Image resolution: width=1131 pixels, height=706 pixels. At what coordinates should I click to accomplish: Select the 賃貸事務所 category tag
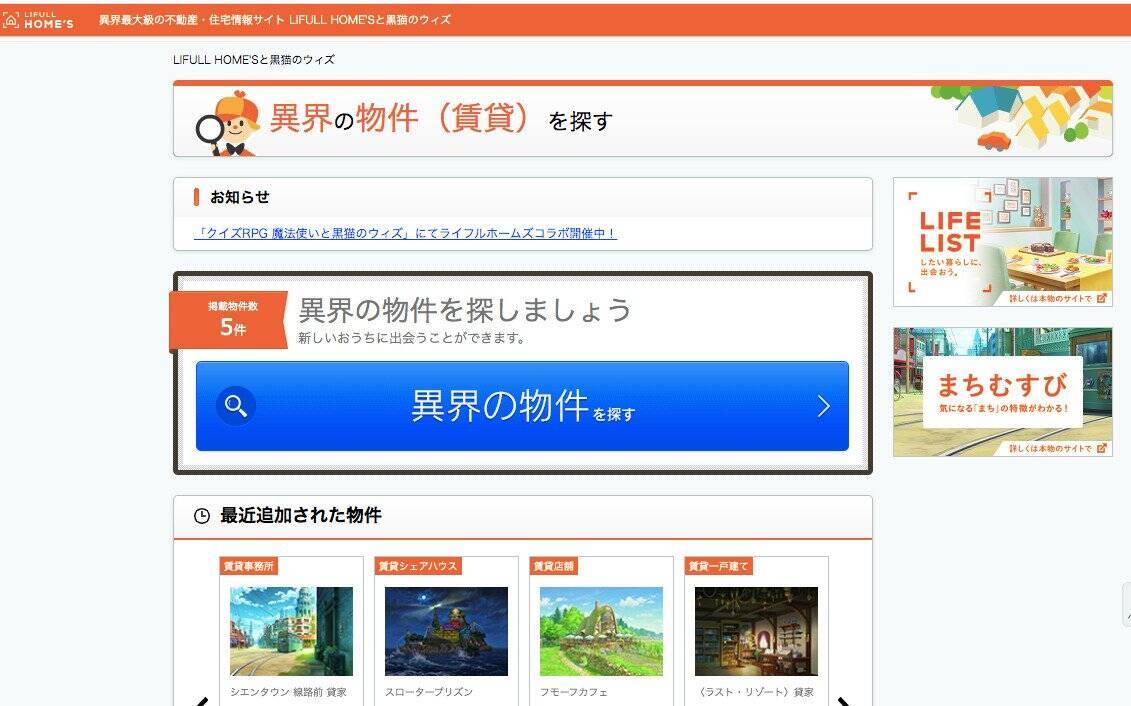coord(248,566)
